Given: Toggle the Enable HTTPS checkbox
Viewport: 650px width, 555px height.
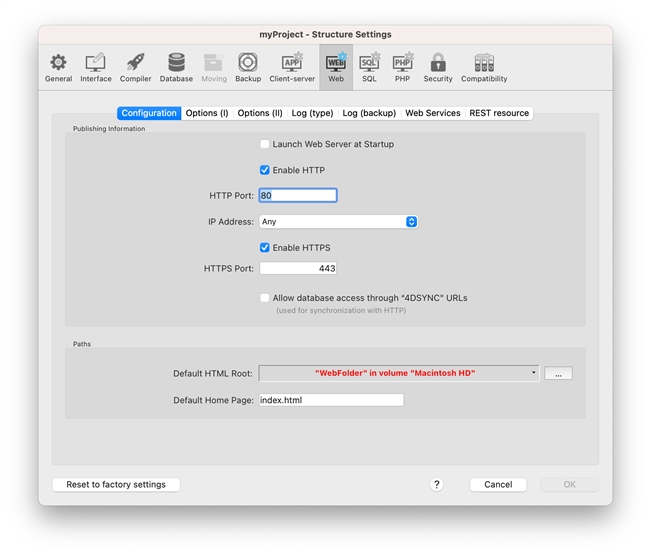Looking at the screenshot, I should (x=265, y=248).
